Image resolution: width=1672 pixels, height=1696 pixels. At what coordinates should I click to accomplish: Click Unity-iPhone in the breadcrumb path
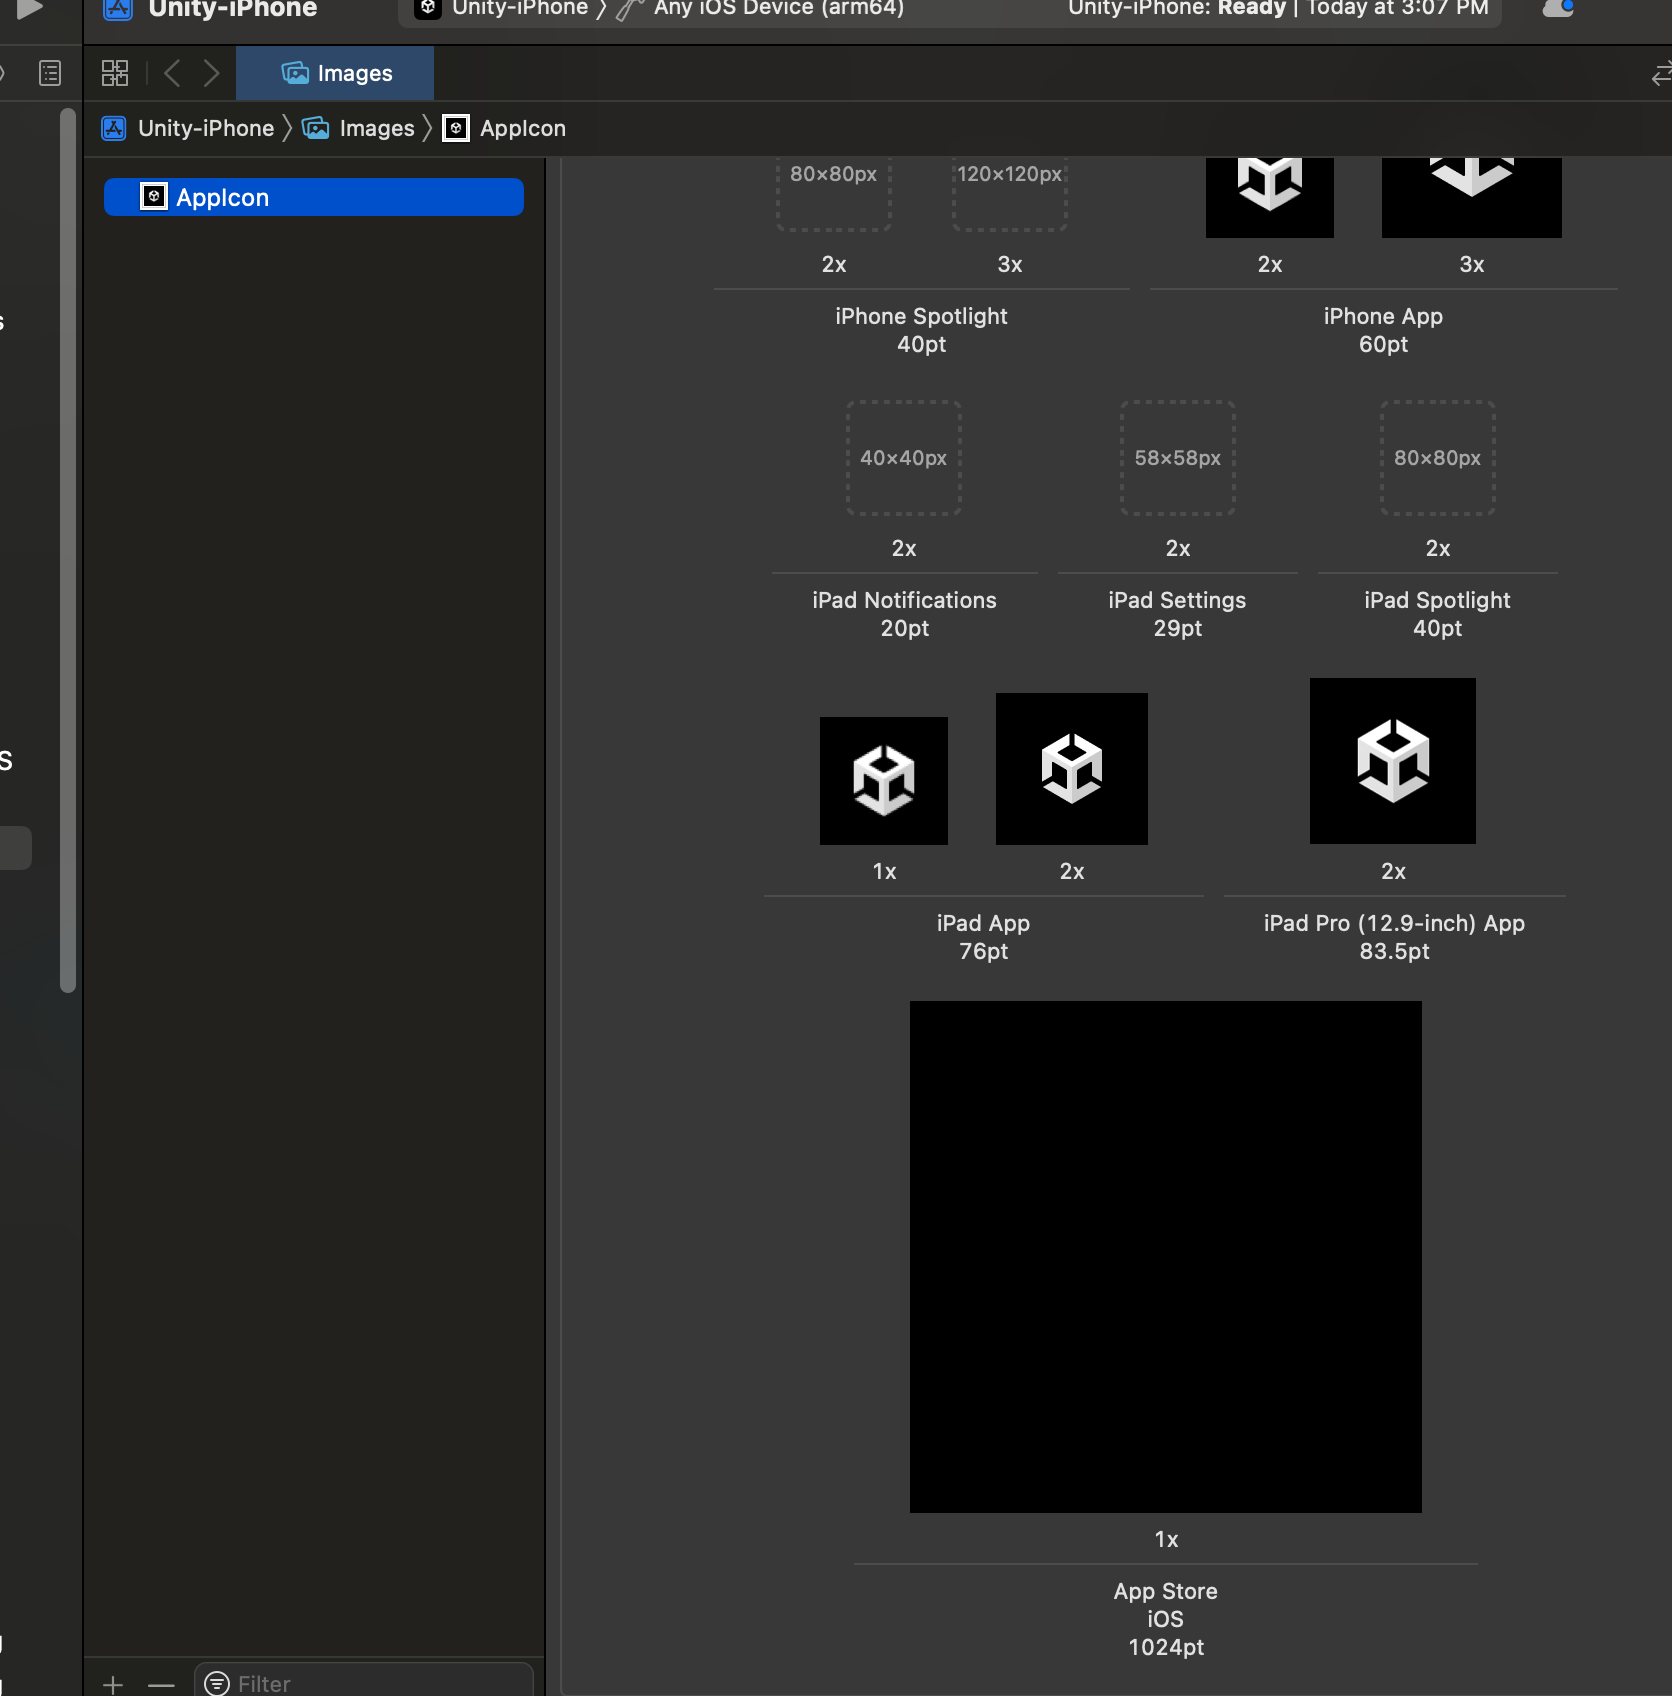pos(188,128)
